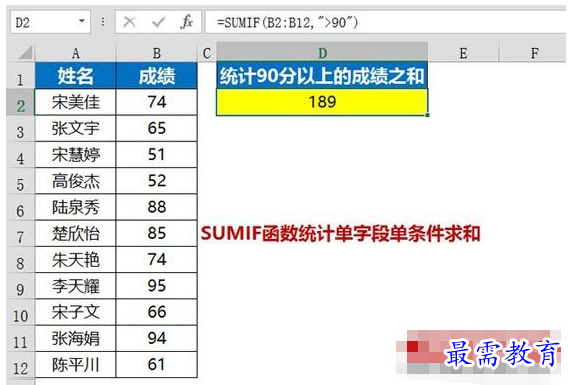This screenshot has height=385, width=568.
Task: Click the enter checkmark icon in formula bar
Action: pos(158,22)
